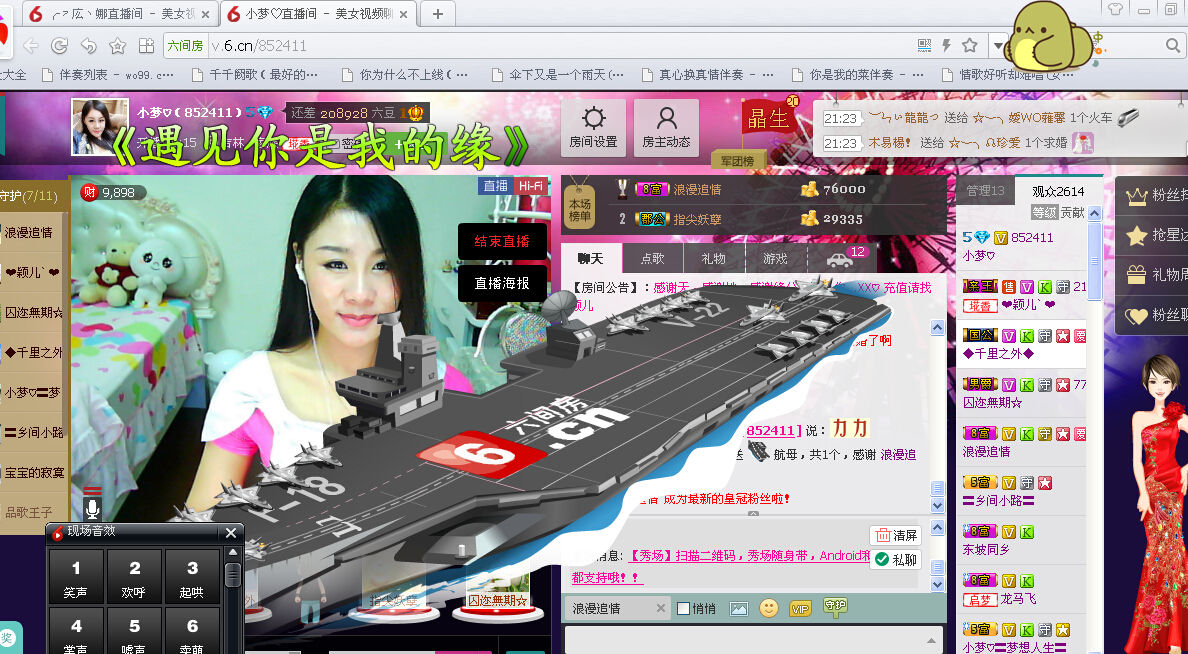This screenshot has width=1188, height=654.
Task: Click the browser address bar URL v.6.cn/852411
Action: 259,45
